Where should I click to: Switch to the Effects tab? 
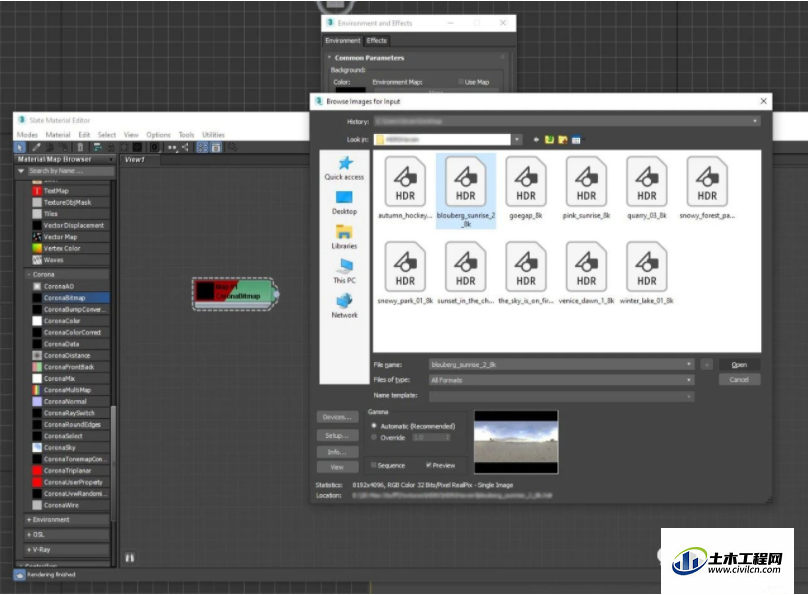pos(377,41)
